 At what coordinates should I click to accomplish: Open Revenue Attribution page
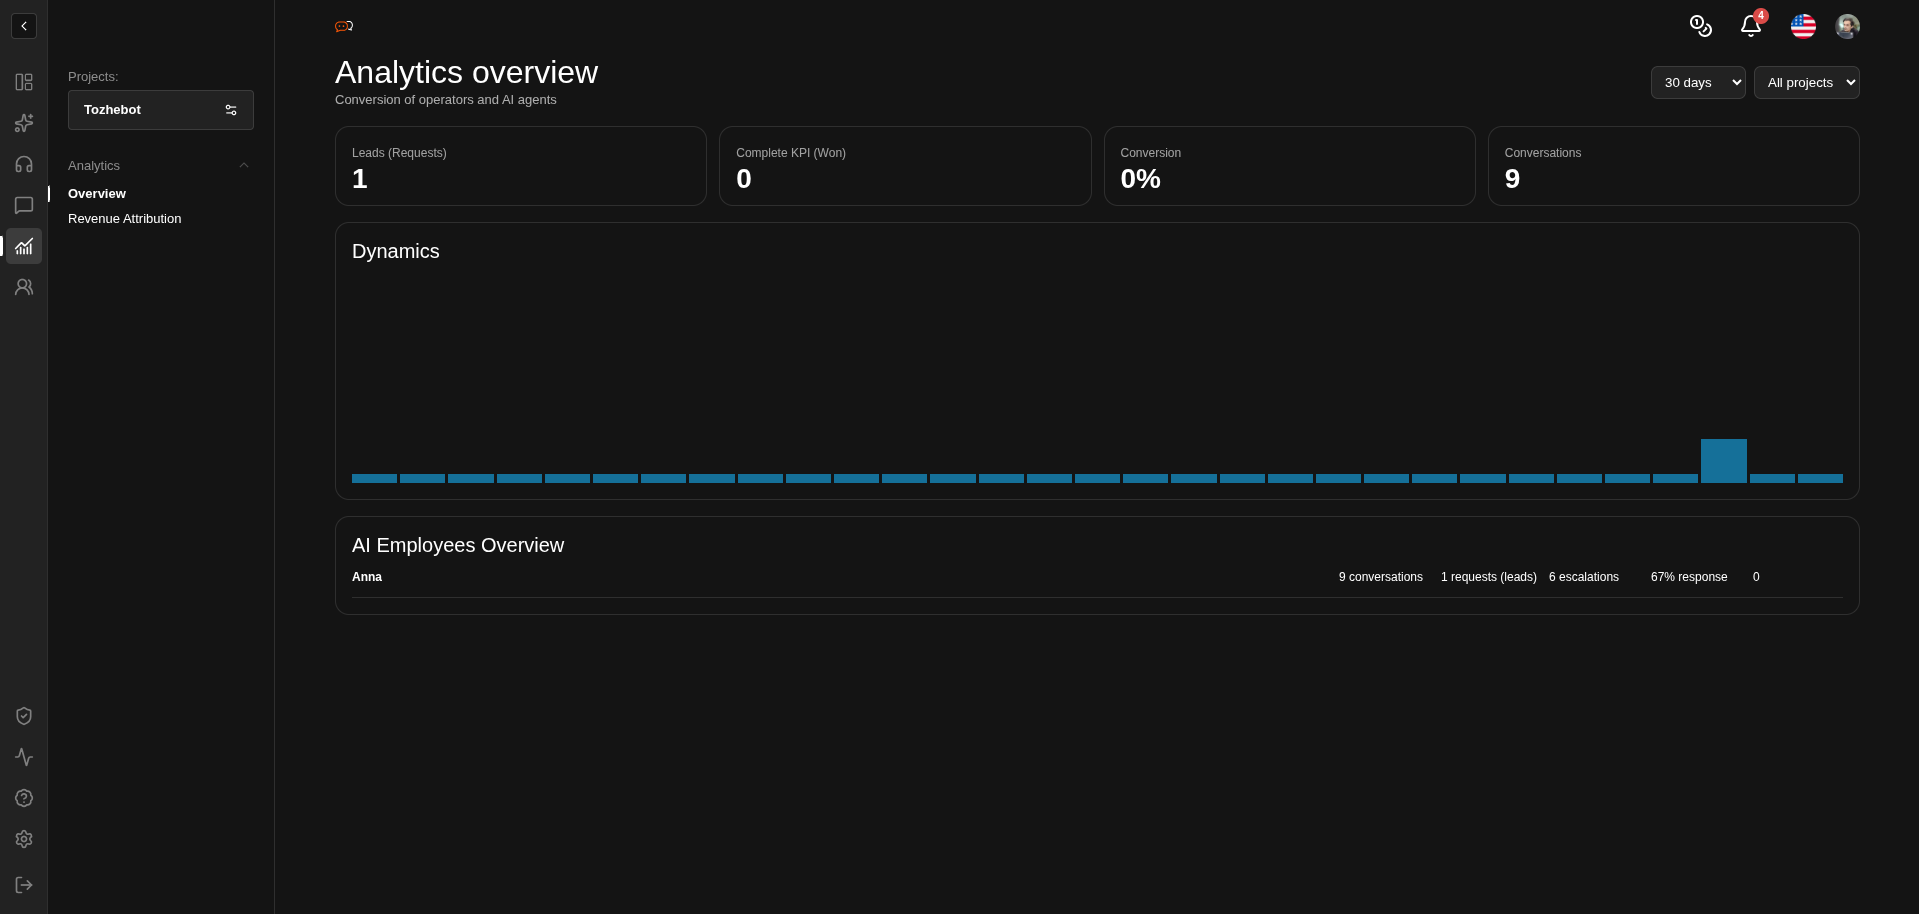(125, 219)
